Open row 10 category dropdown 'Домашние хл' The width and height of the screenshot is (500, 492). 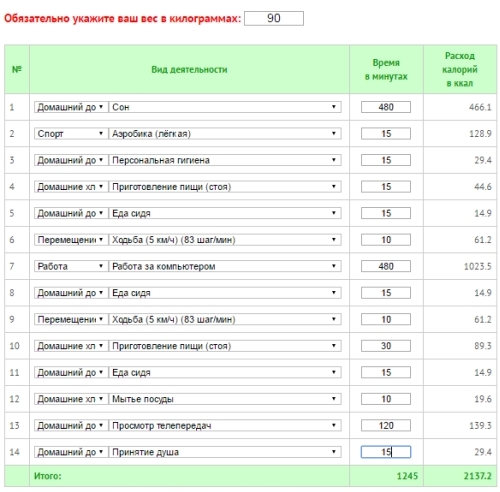coord(71,346)
